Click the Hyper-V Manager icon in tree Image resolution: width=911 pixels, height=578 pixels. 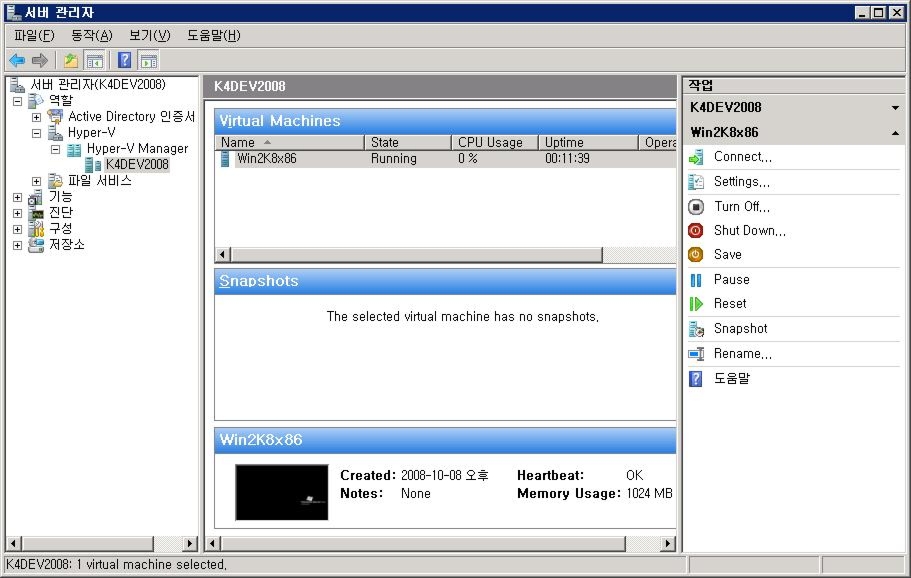tap(74, 149)
